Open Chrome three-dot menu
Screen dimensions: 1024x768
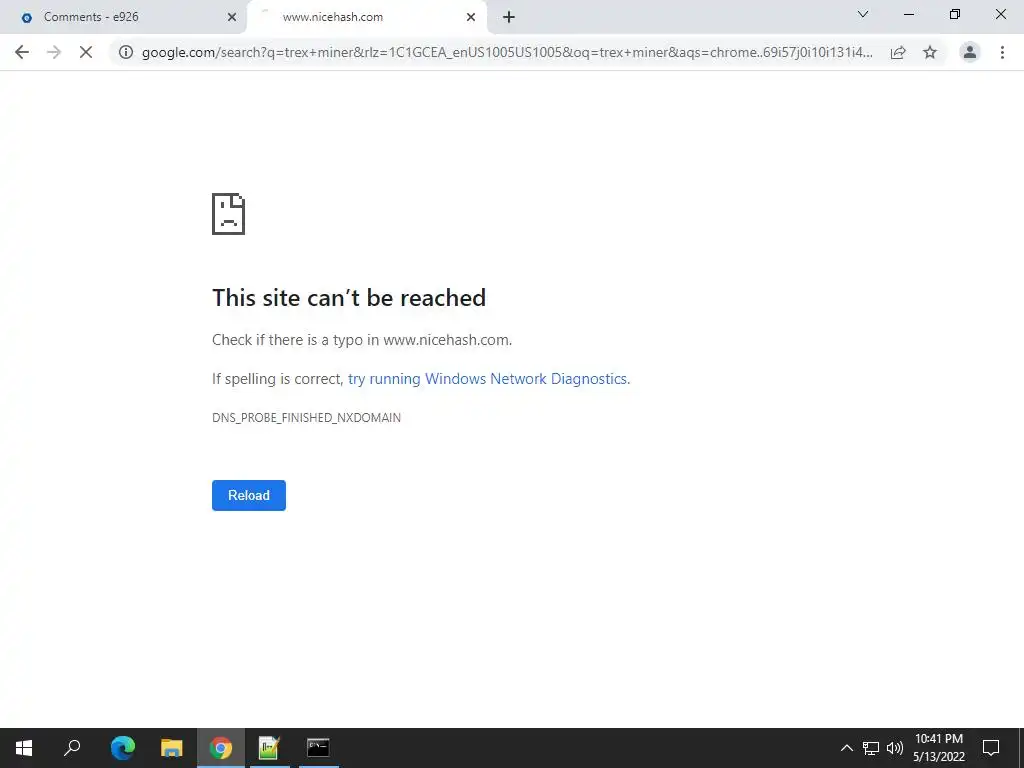(x=1002, y=52)
